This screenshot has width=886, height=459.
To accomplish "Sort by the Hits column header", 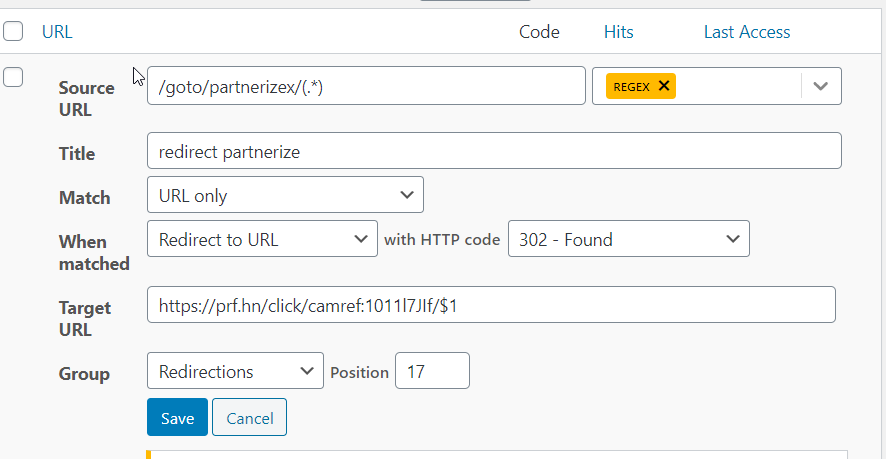I will [619, 32].
